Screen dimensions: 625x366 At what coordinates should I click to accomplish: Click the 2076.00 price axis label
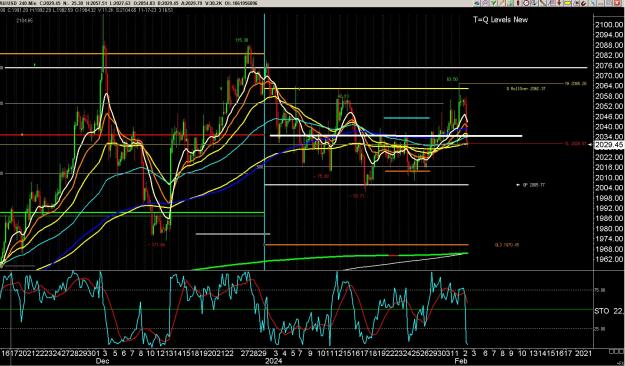[609, 65]
